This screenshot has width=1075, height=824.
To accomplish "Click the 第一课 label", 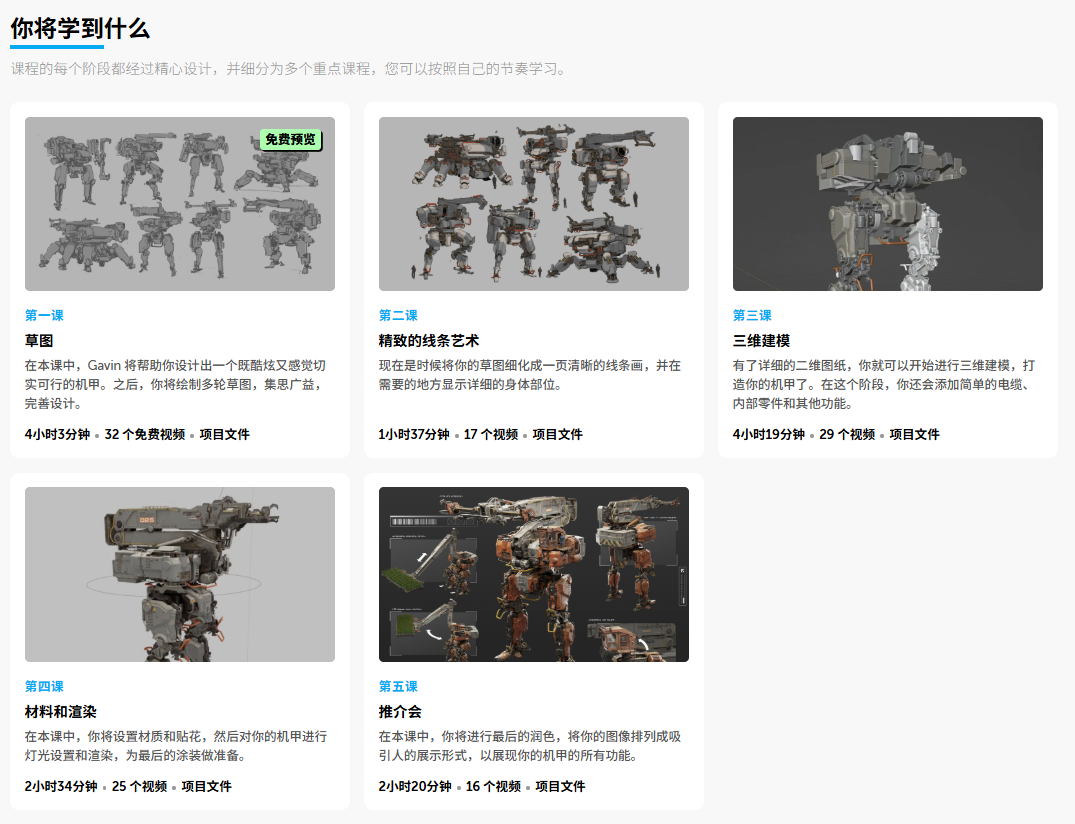I will point(44,315).
